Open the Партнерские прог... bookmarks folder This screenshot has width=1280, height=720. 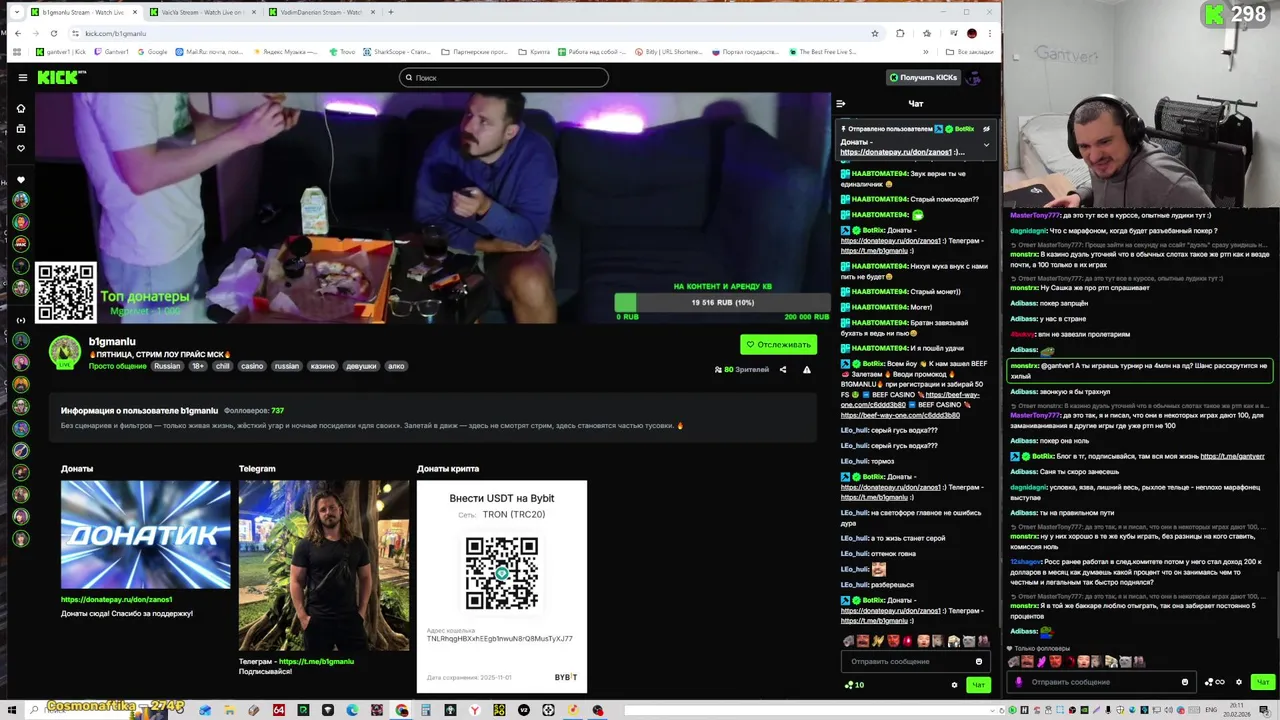(475, 51)
